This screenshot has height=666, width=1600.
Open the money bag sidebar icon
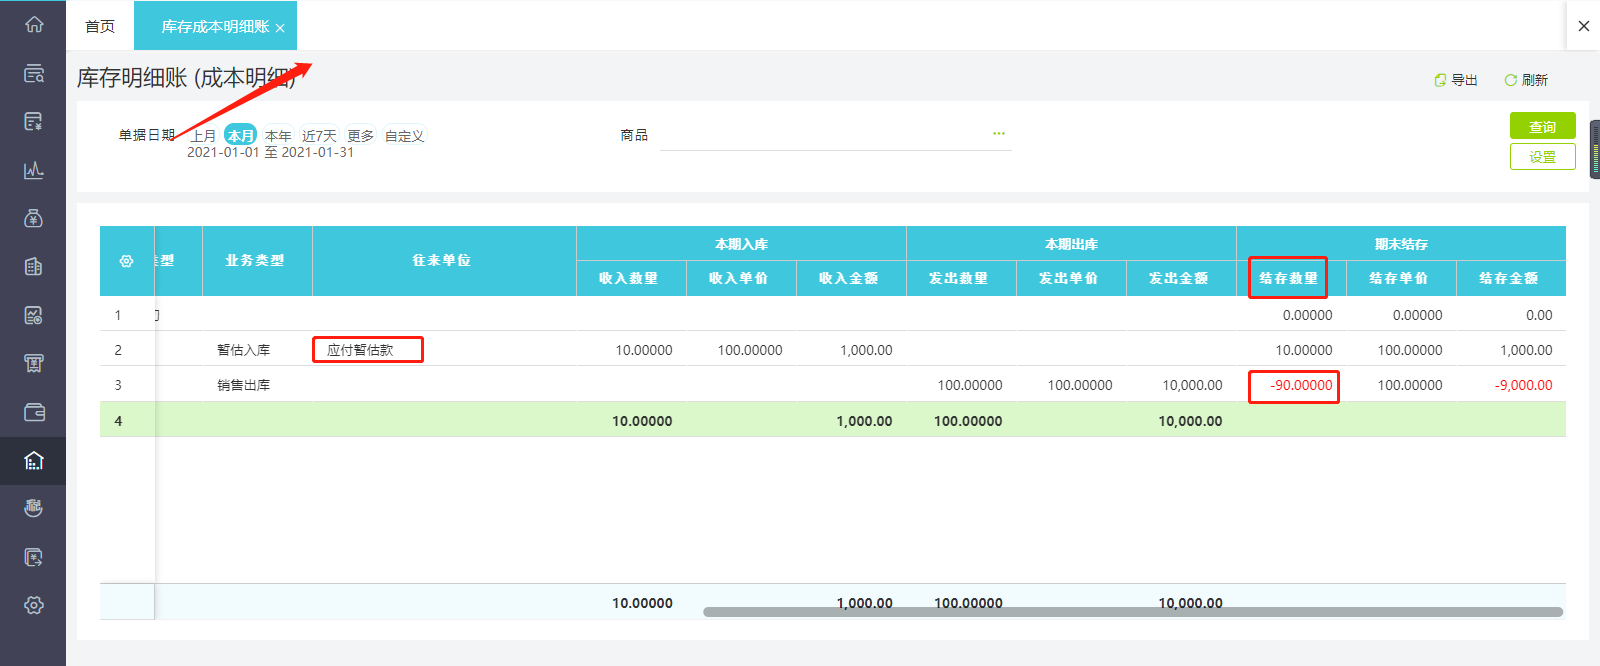pos(33,218)
